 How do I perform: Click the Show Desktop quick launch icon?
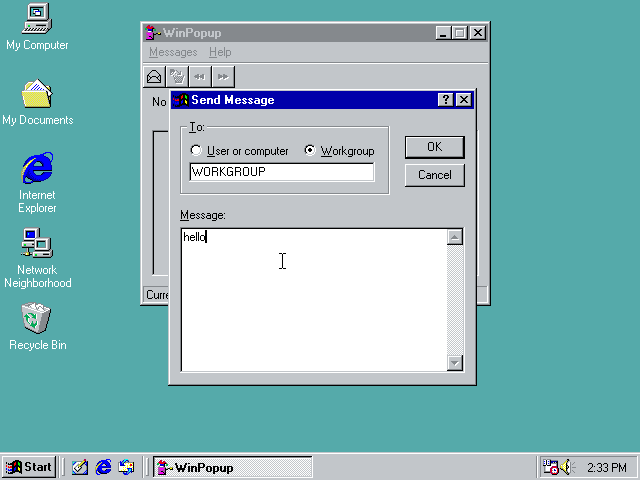click(x=80, y=467)
